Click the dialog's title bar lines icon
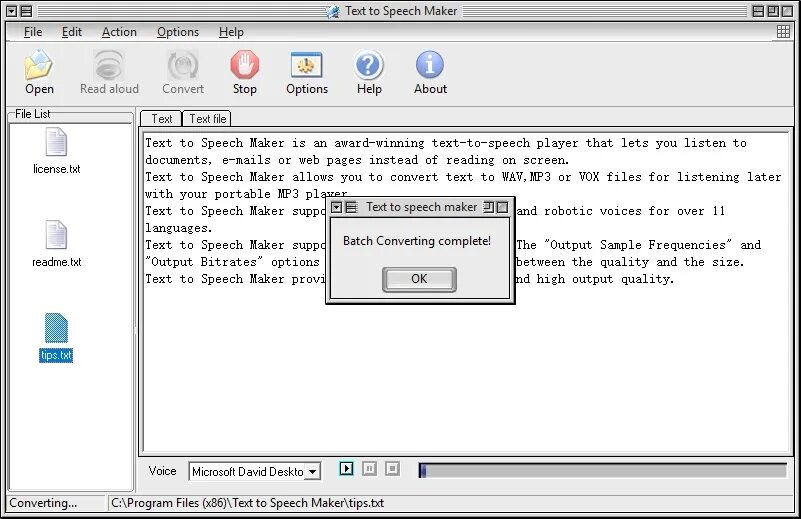Screen dimensions: 801x519 pyautogui.click(x=351, y=207)
